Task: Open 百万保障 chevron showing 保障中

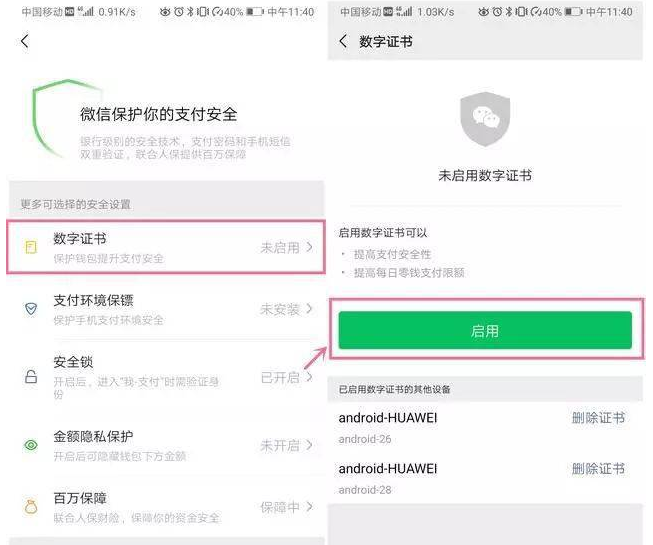Action: [x=309, y=506]
